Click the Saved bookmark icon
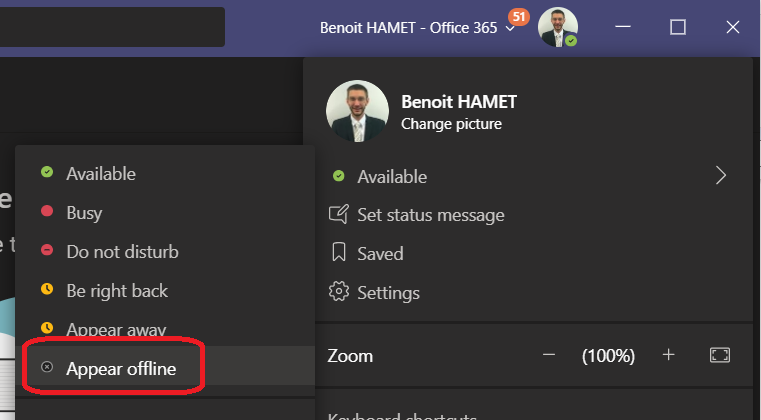761x420 pixels. (x=339, y=254)
